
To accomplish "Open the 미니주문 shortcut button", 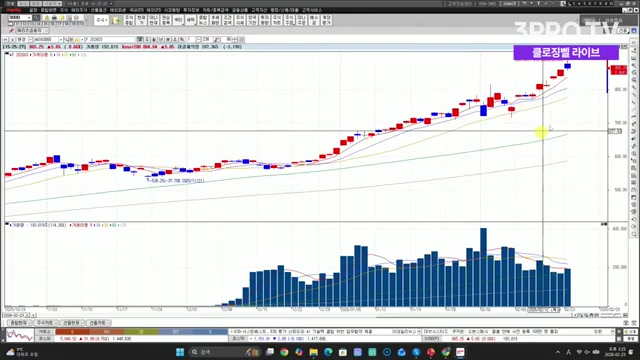I will pyautogui.click(x=302, y=20).
